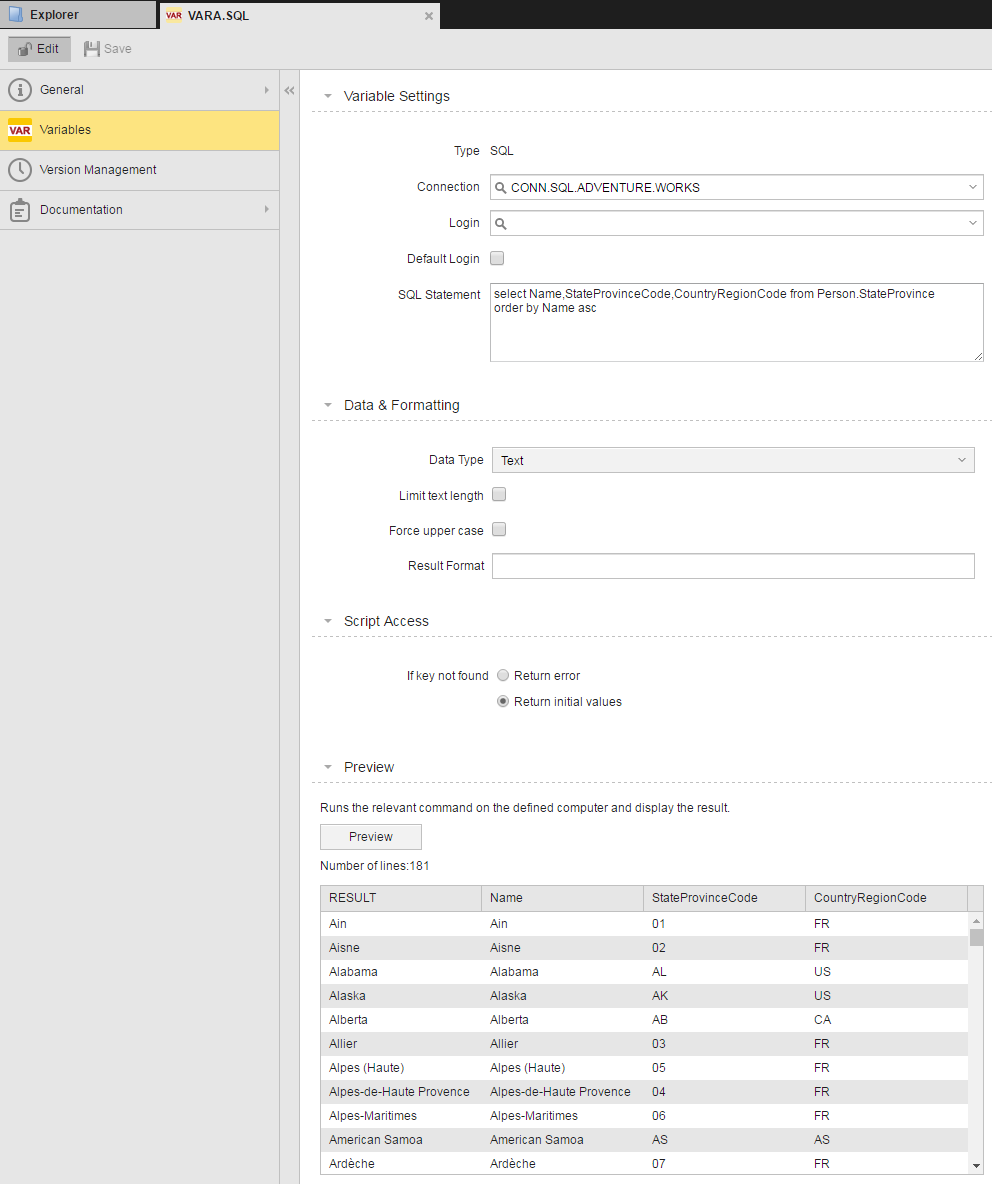993x1184 pixels.
Task: Click the preview table scrollbar down arrow
Action: pos(976,1166)
